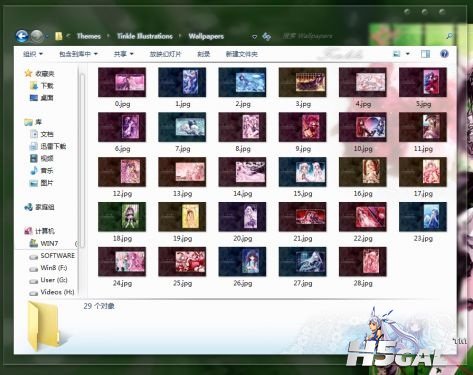This screenshot has height=375, width=473.
Task: Click the file name 2.jpg
Action: 243,104
